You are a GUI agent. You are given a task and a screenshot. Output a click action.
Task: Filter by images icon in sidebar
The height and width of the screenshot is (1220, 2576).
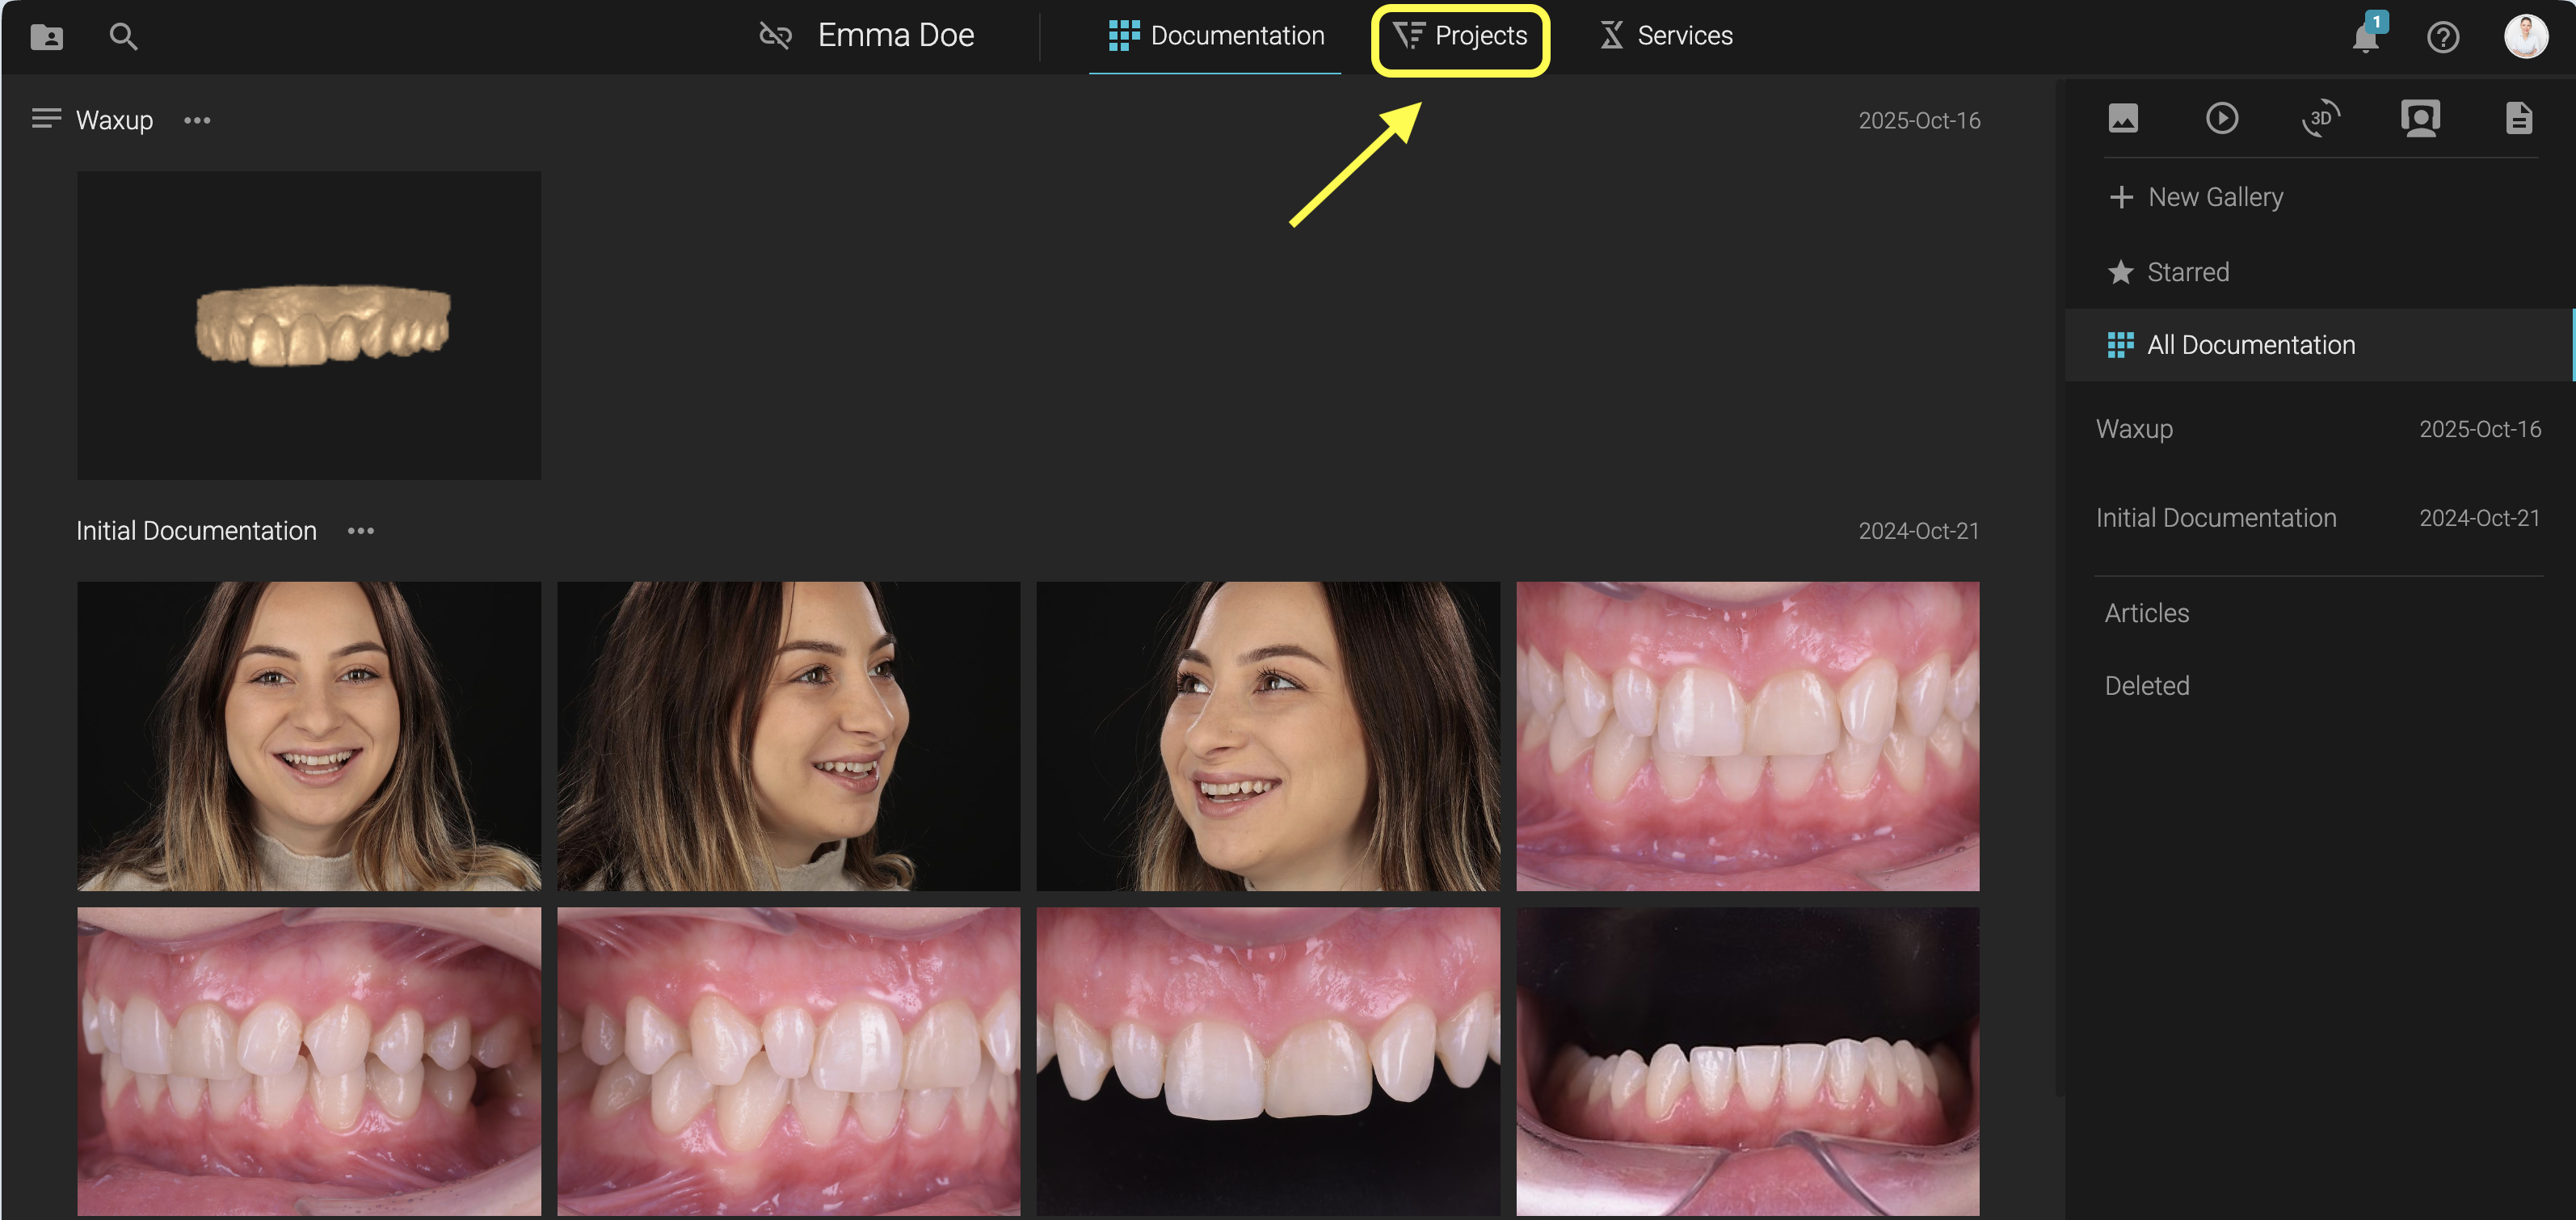coord(2123,119)
